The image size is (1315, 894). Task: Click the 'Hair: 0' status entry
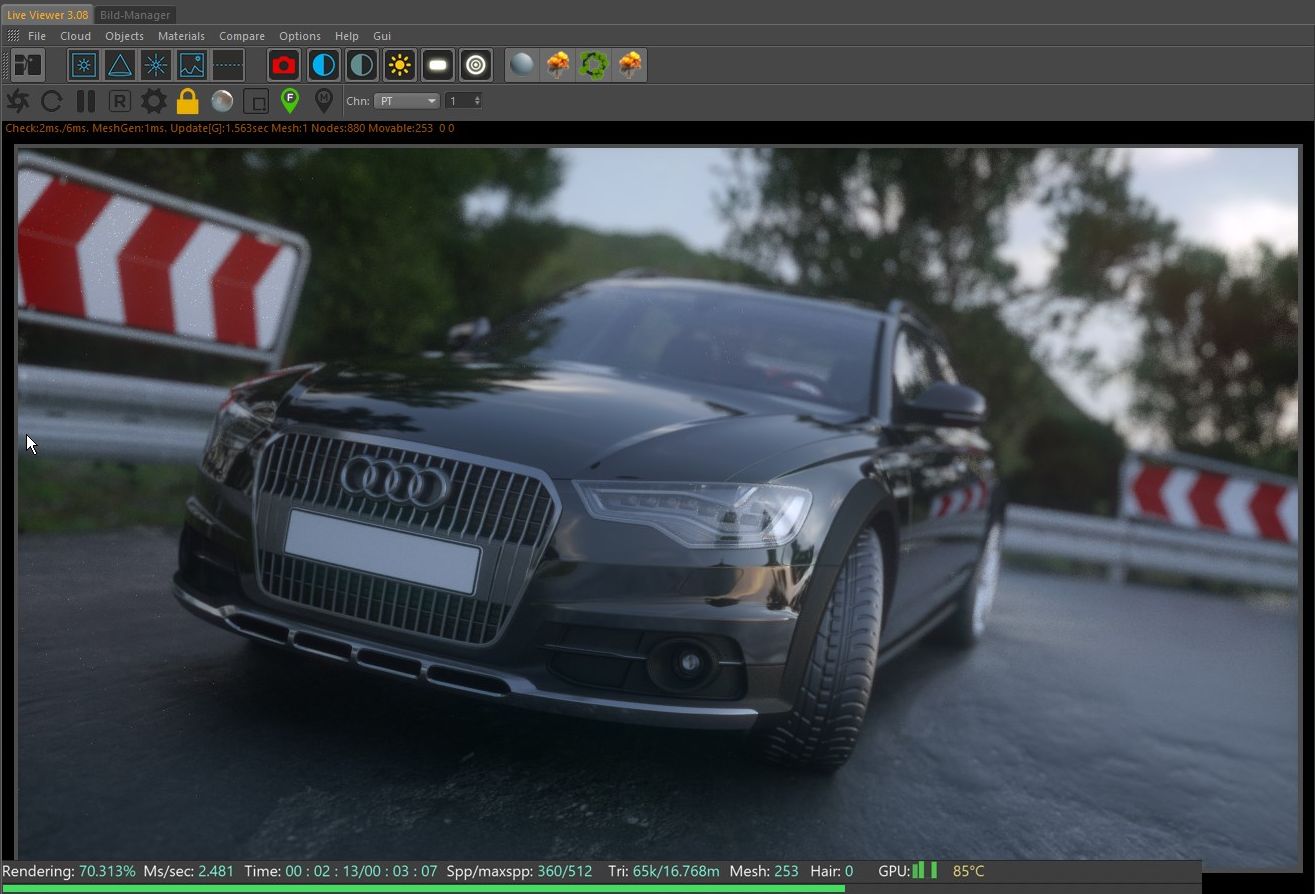tap(832, 871)
